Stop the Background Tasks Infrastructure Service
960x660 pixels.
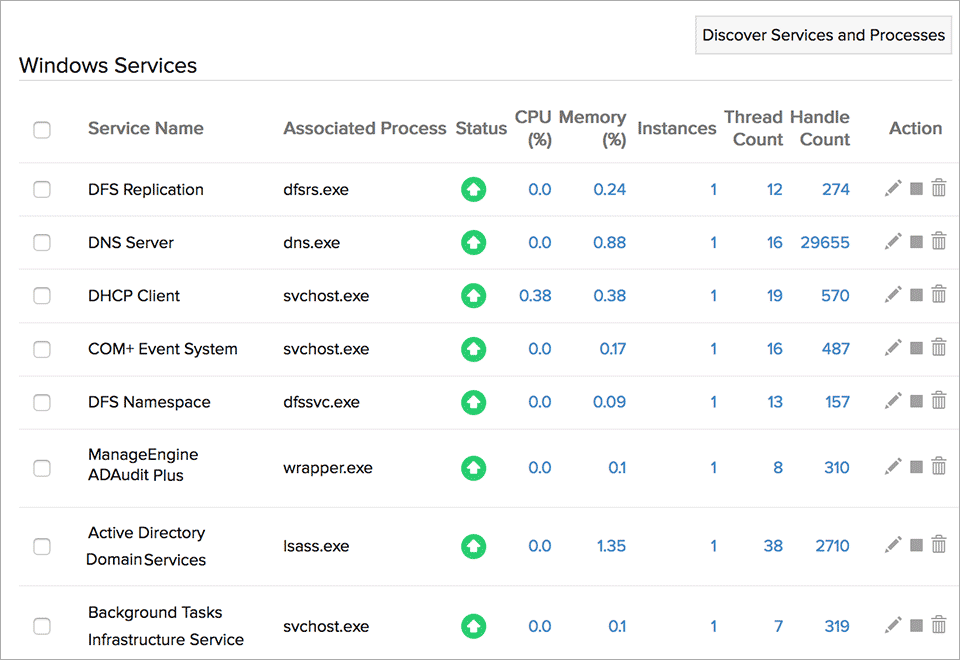coord(915,624)
